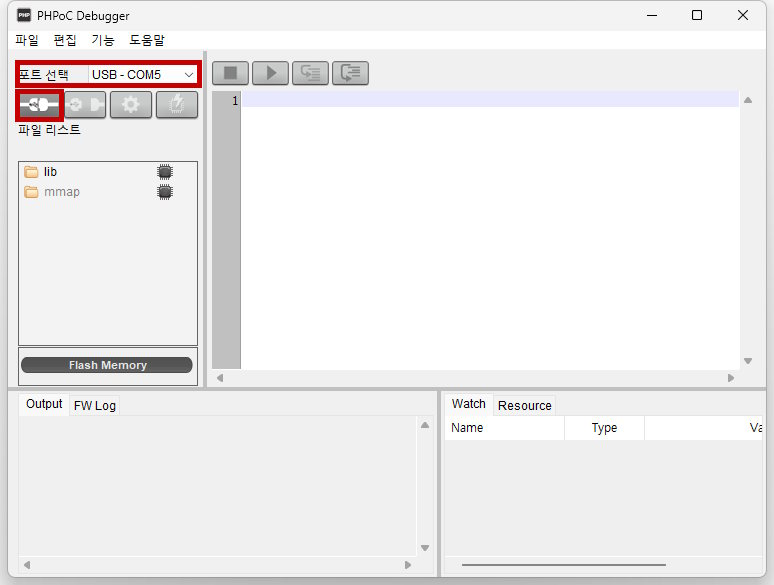This screenshot has height=585, width=774.
Task: Open the 기능 menu
Action: tap(103, 40)
